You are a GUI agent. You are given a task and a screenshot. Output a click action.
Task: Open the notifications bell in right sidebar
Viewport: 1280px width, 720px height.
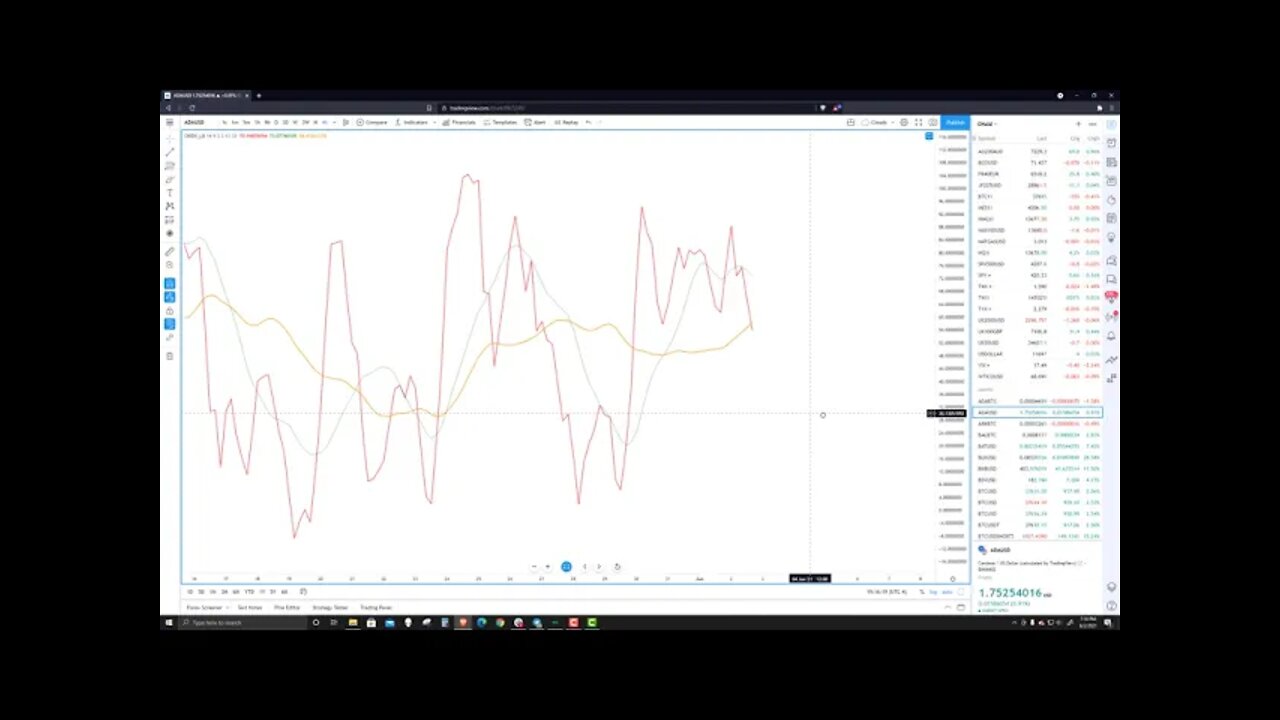[1111, 336]
